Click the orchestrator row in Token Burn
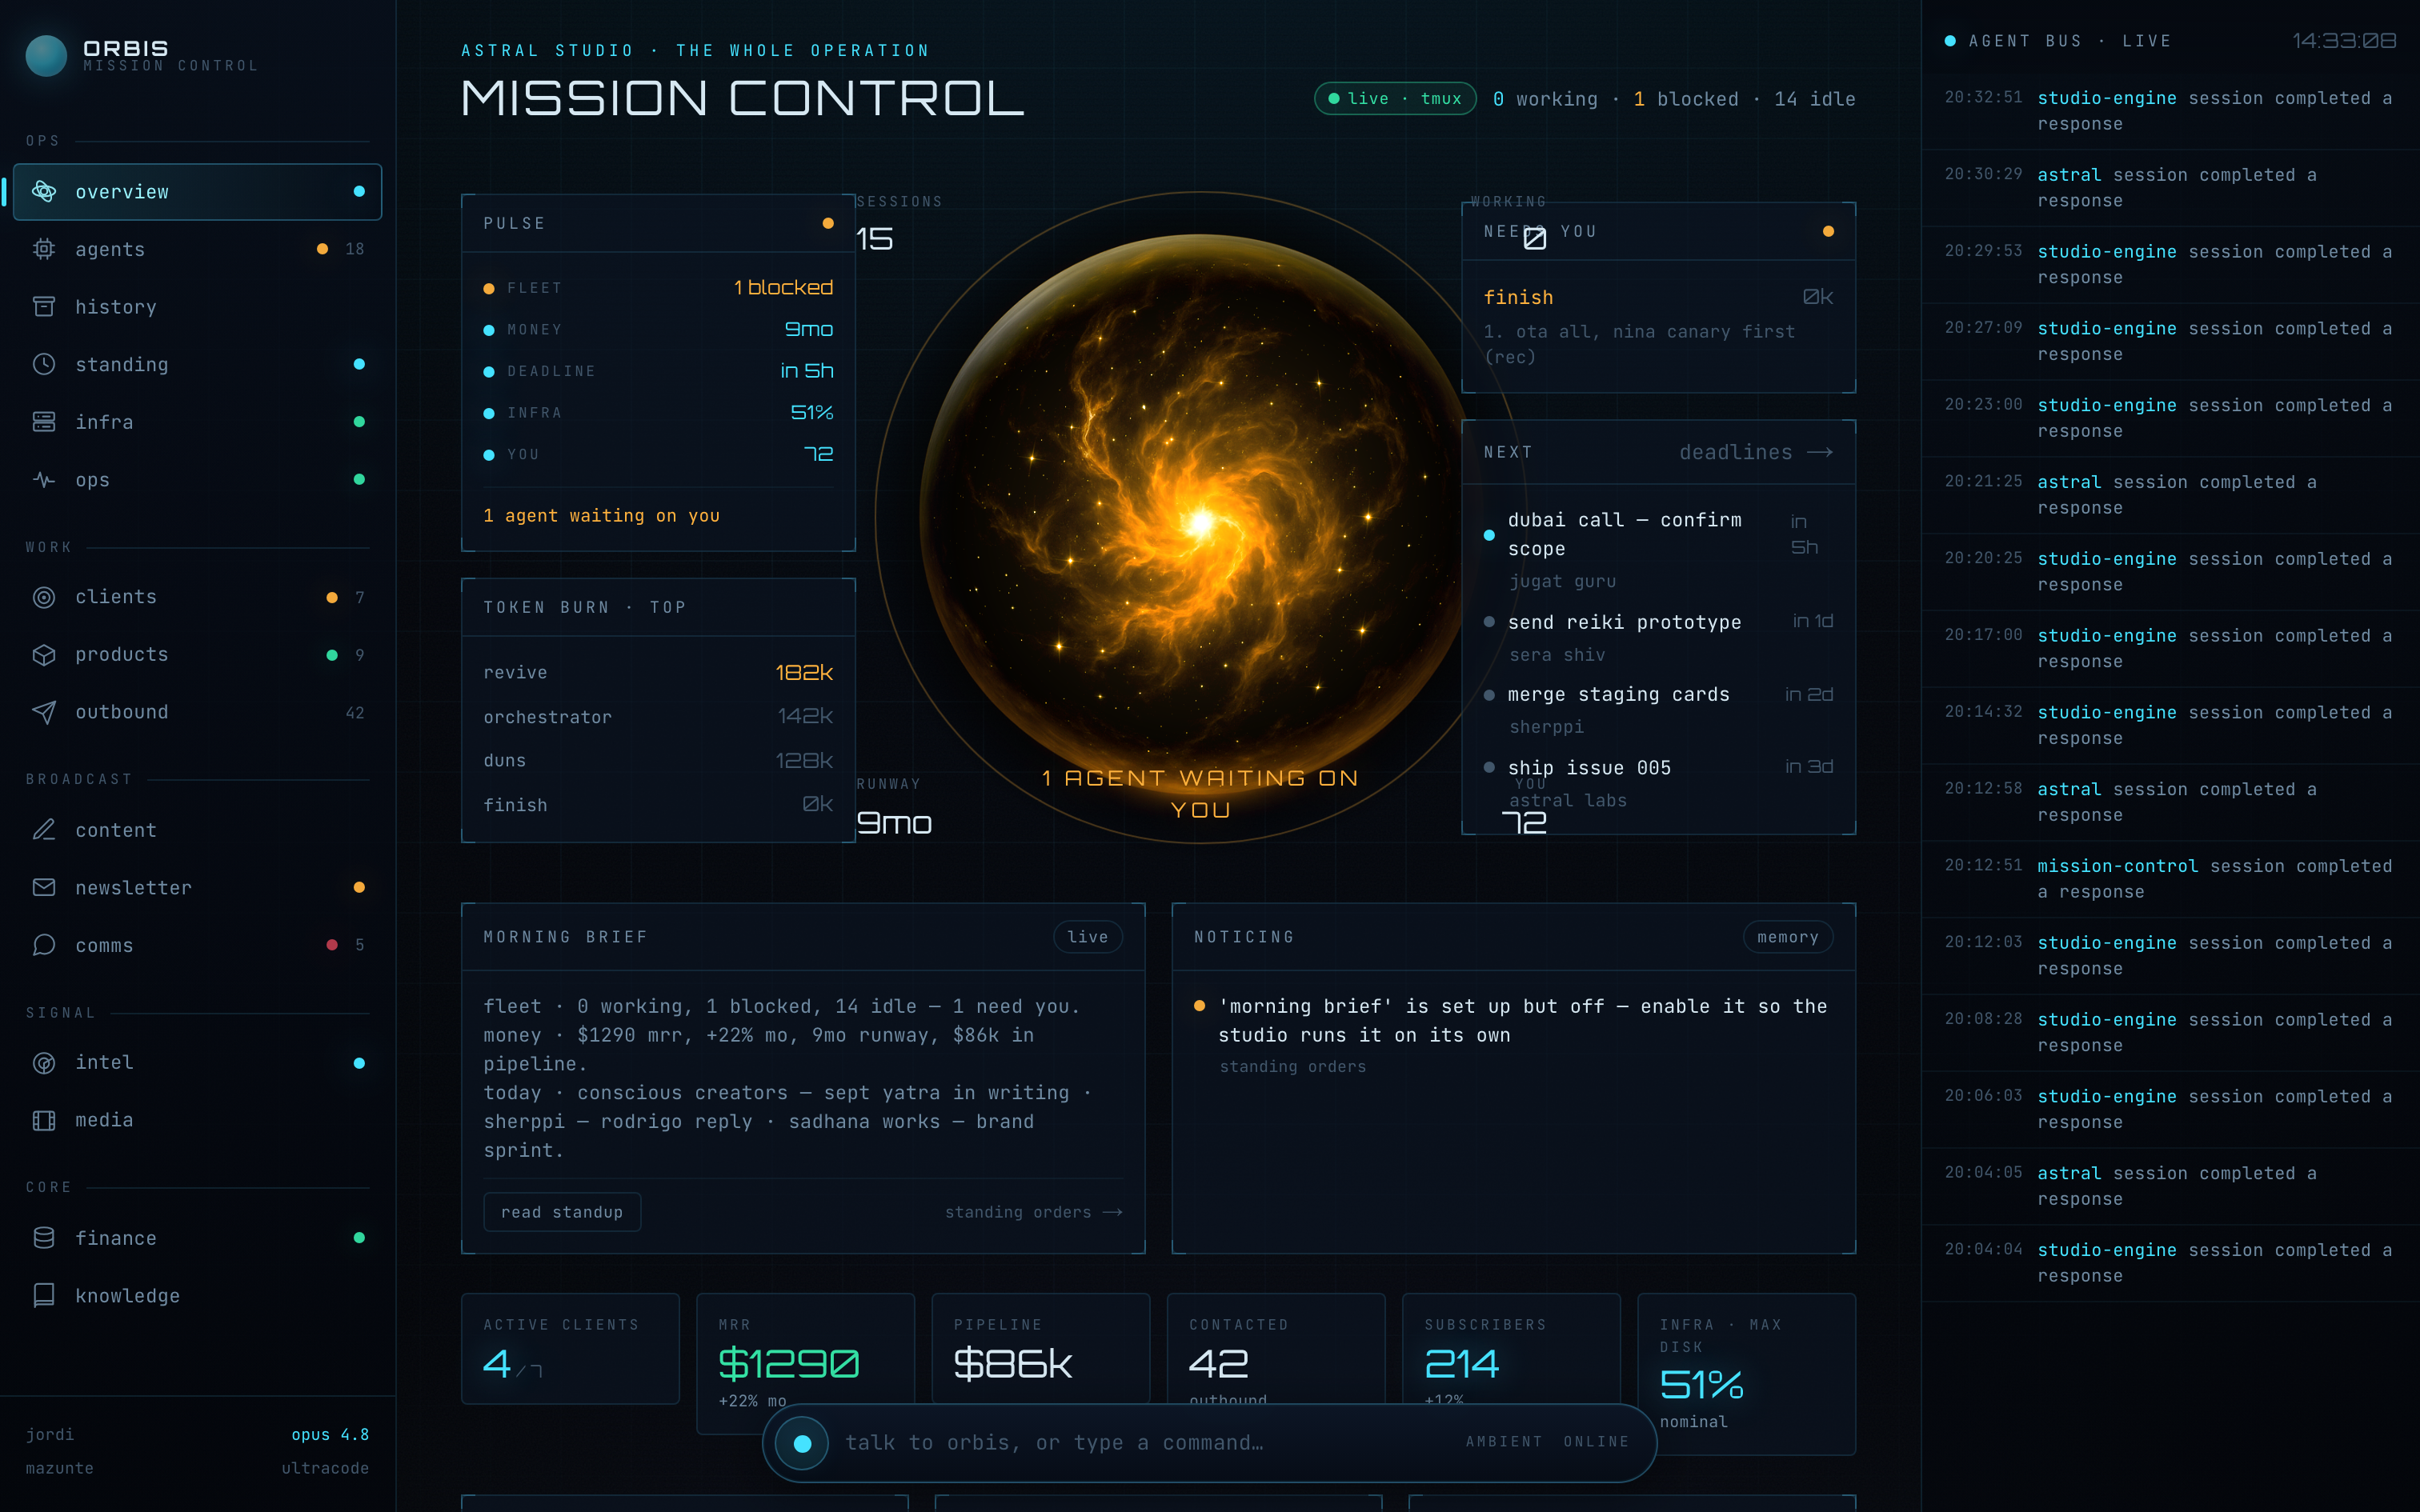The width and height of the screenshot is (2420, 1512). point(658,717)
